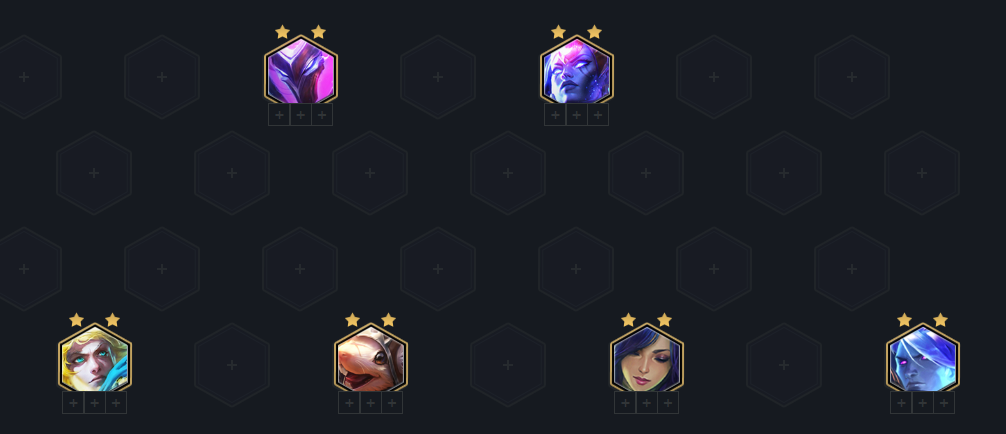Screen dimensions: 1006x434
Task: Add middle item to purple helmet champion
Action: tap(300, 115)
